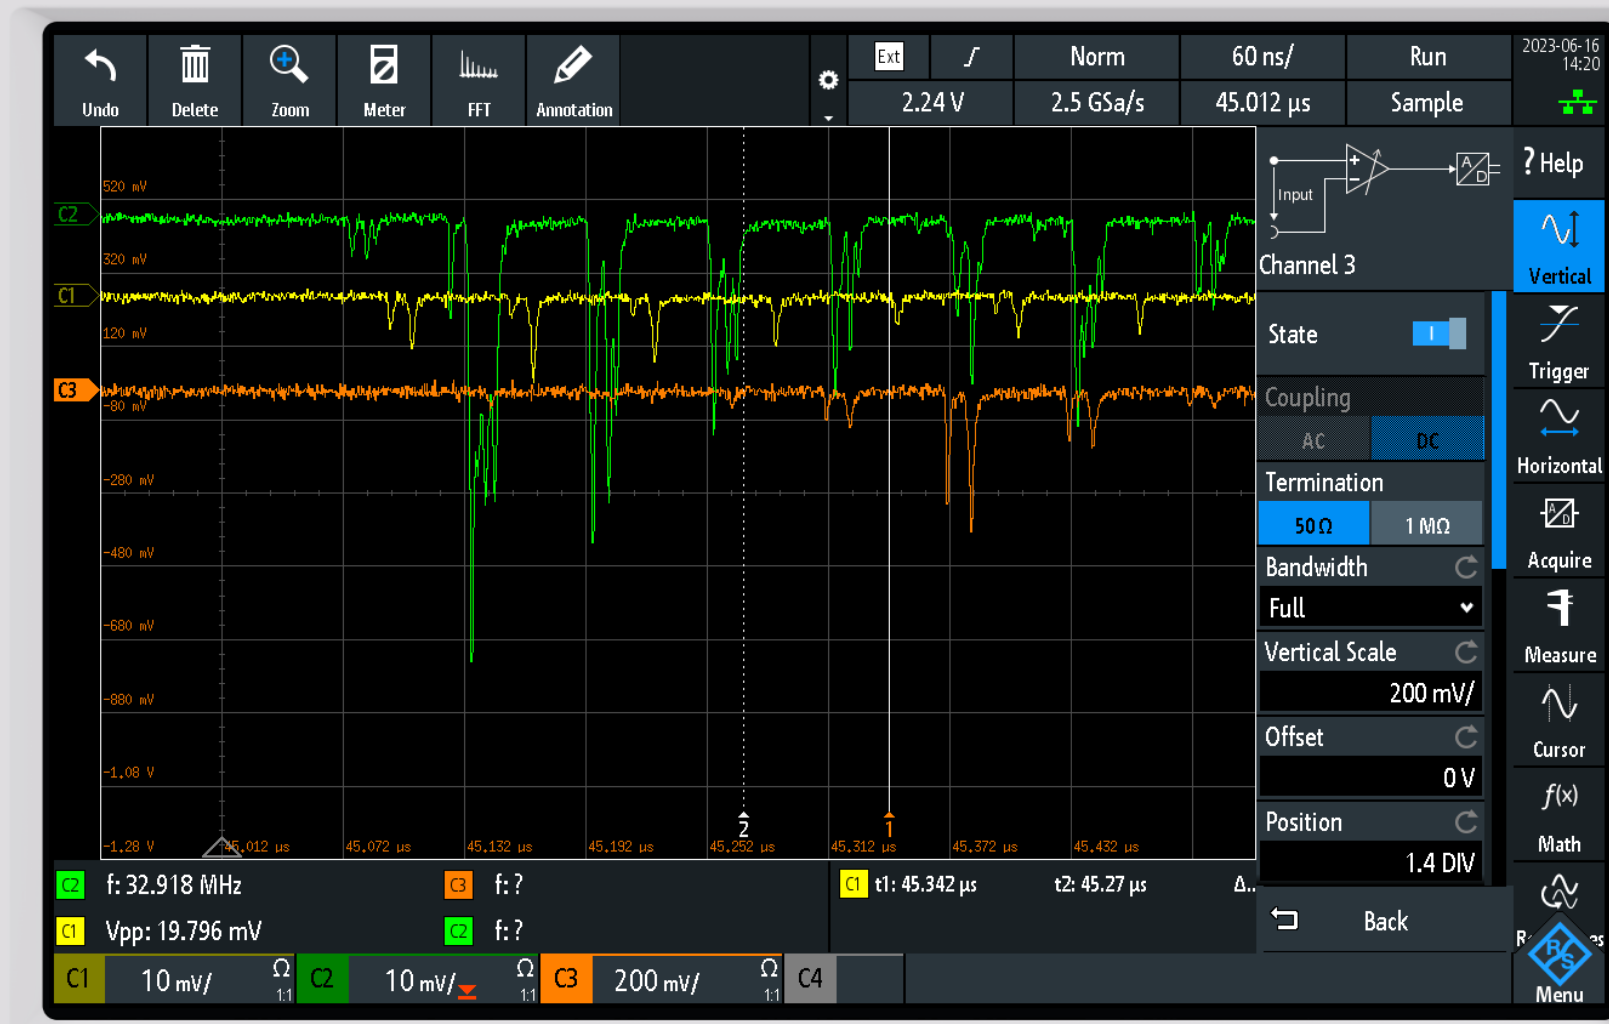This screenshot has height=1024, width=1609.
Task: Select 1 MΩ termination
Action: (1426, 525)
